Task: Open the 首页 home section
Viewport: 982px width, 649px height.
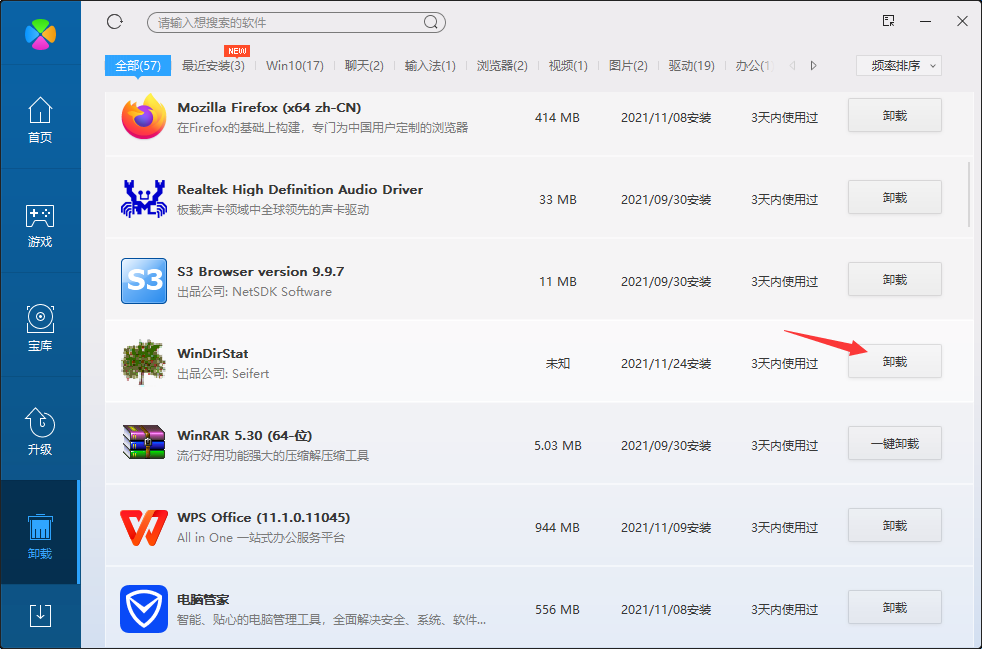Action: pos(40,120)
